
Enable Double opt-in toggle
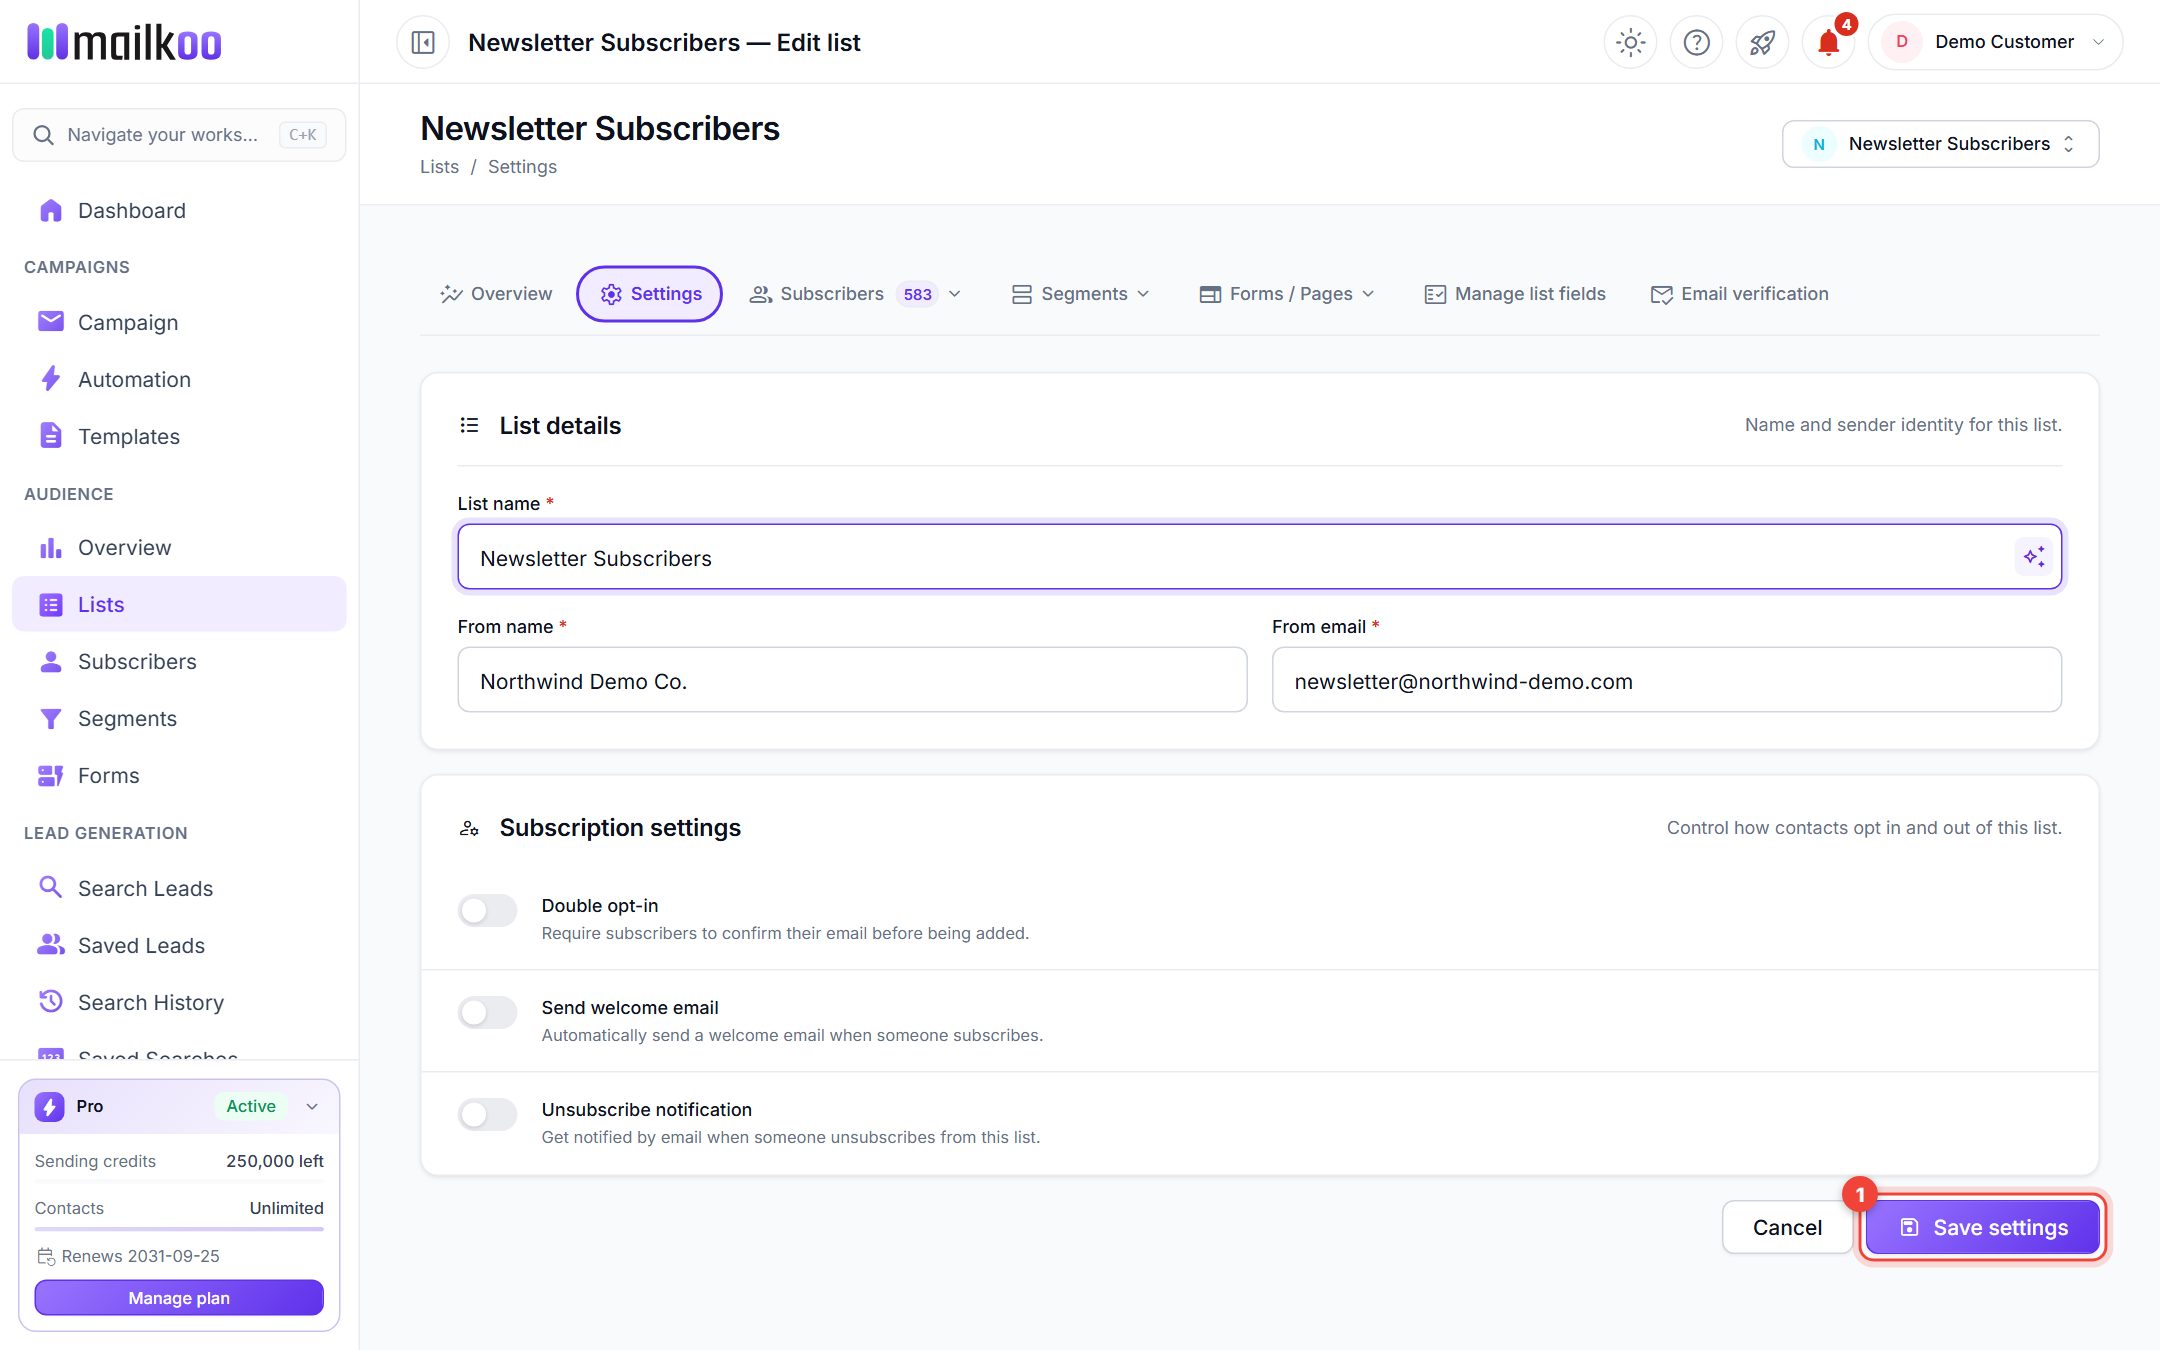pos(488,910)
